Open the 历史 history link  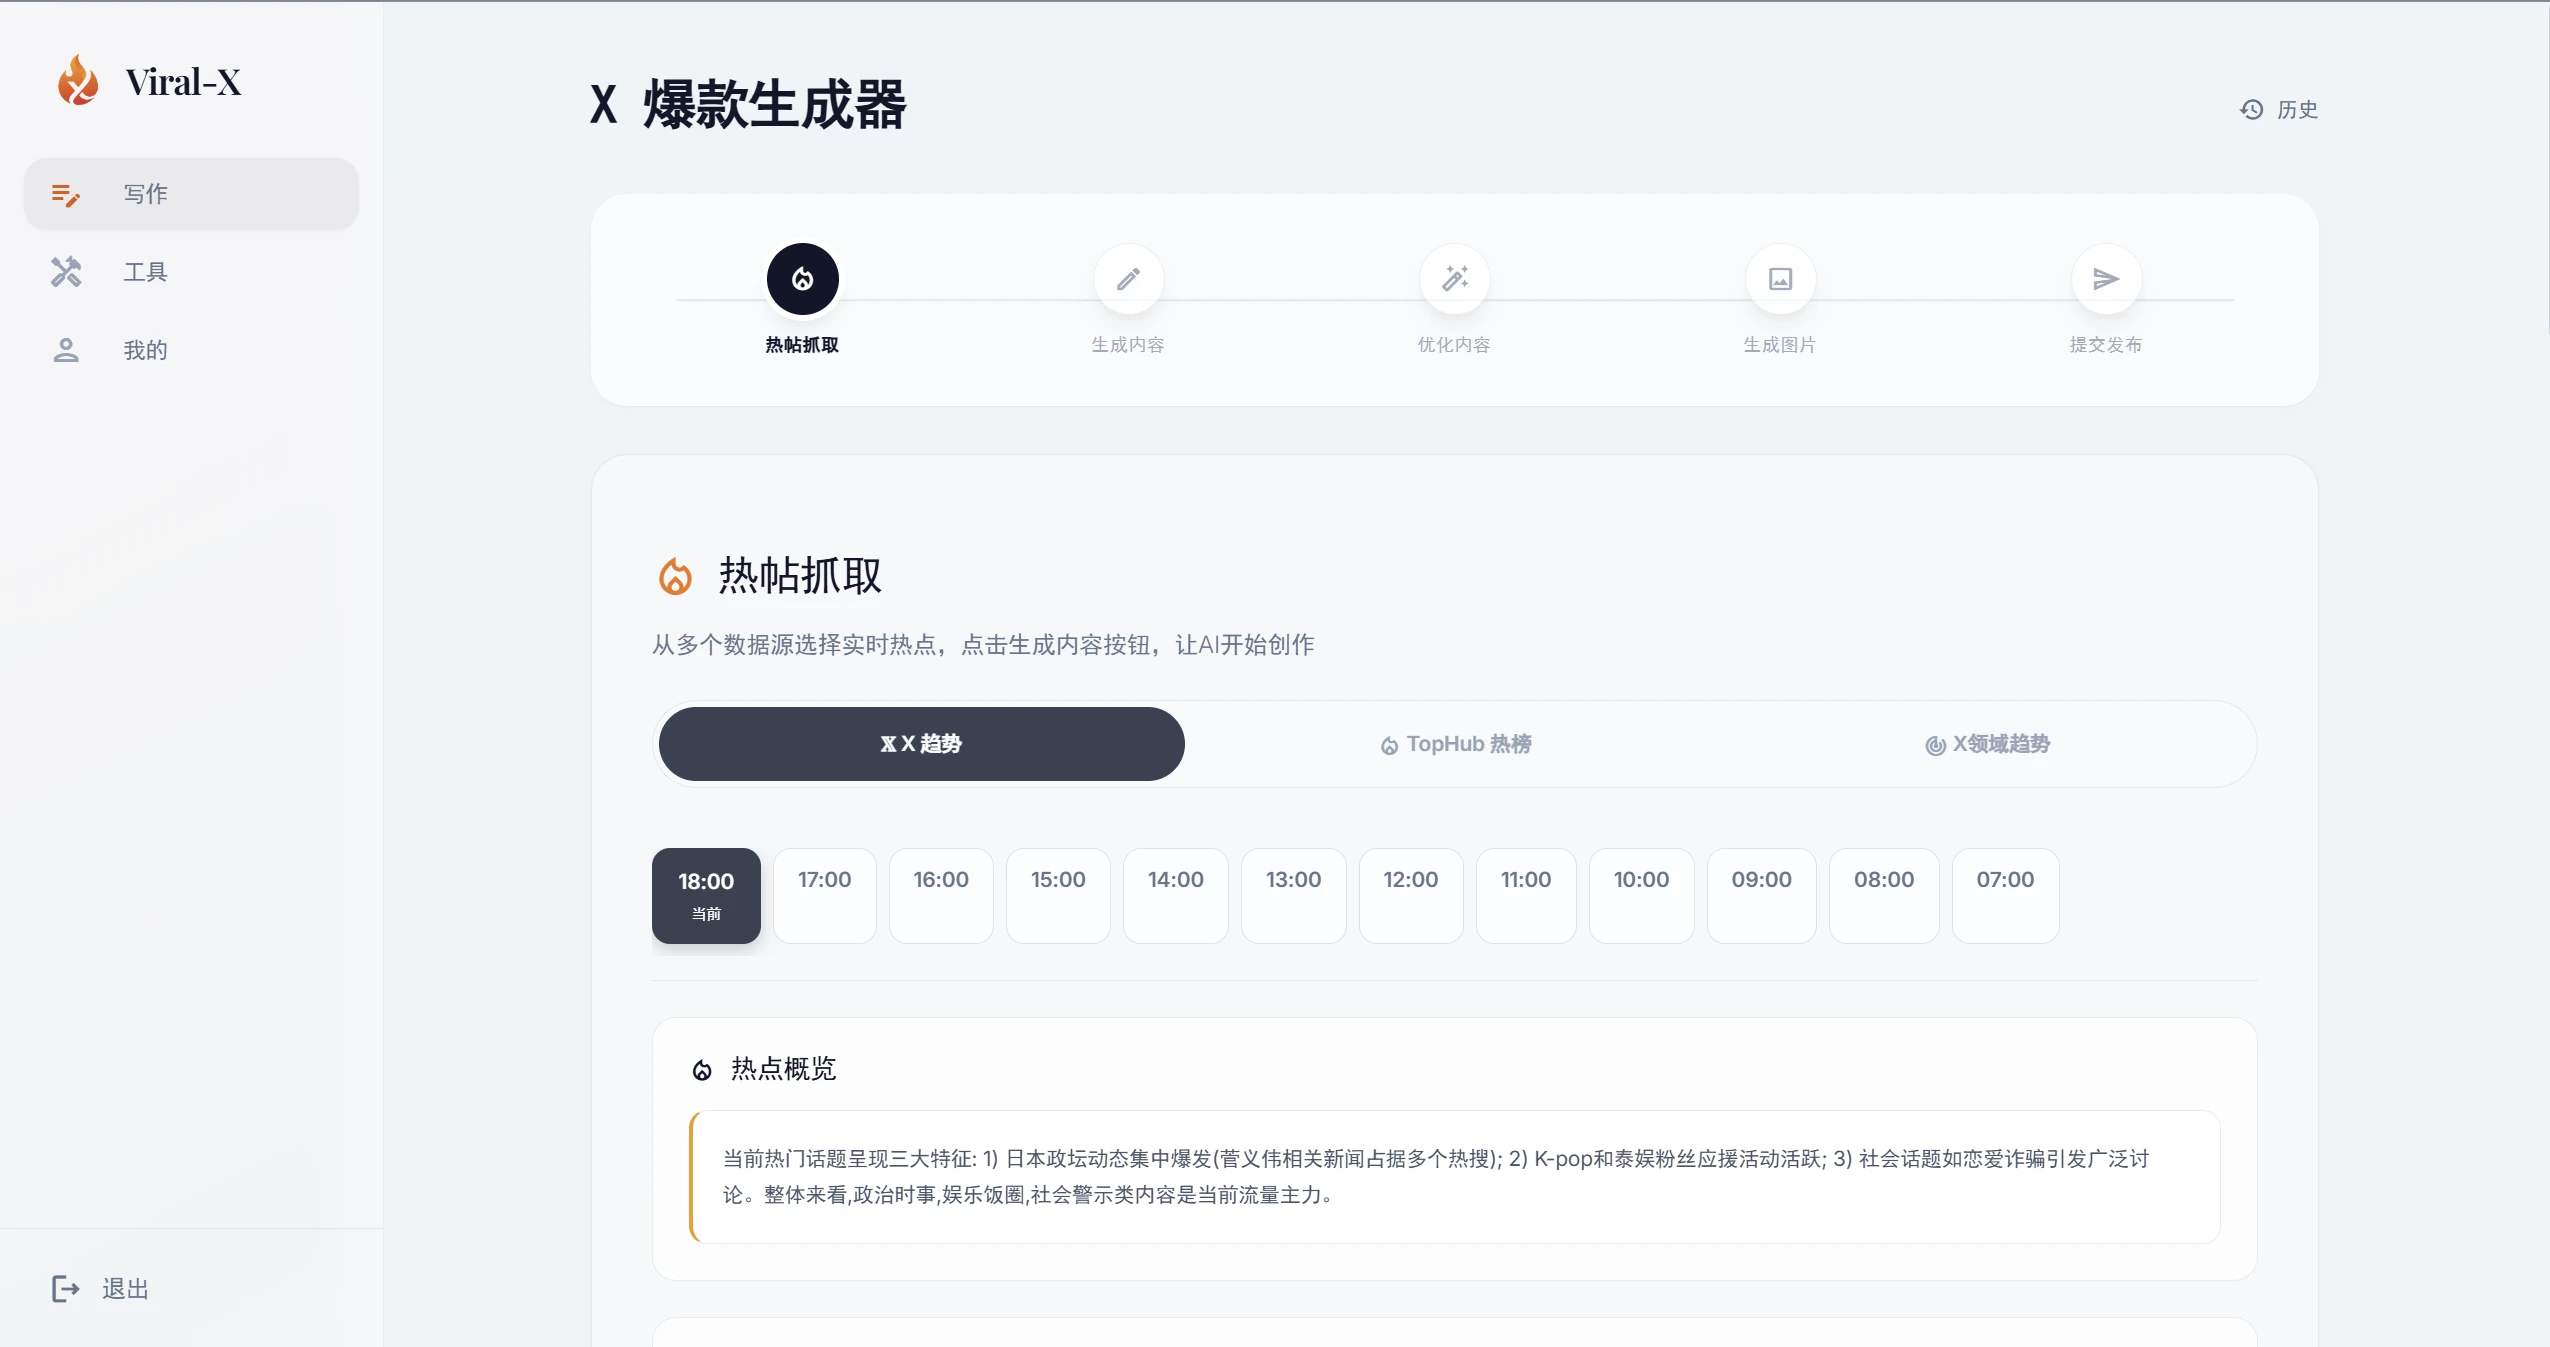click(x=2279, y=110)
